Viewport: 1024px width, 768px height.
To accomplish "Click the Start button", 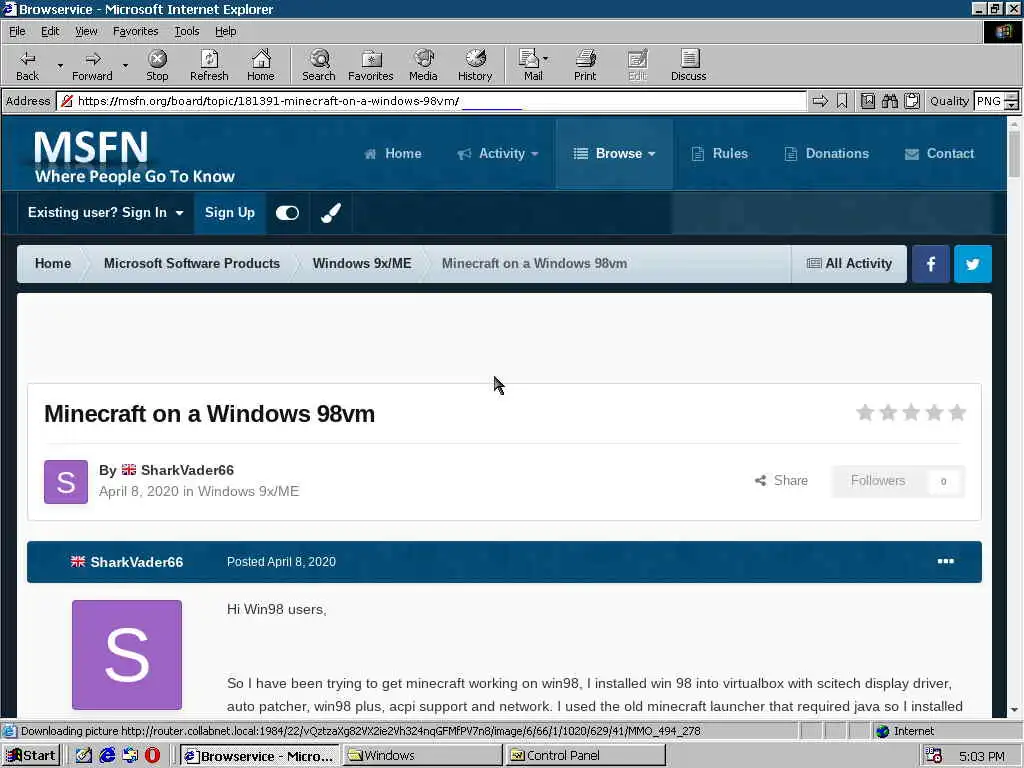I will click(x=31, y=756).
